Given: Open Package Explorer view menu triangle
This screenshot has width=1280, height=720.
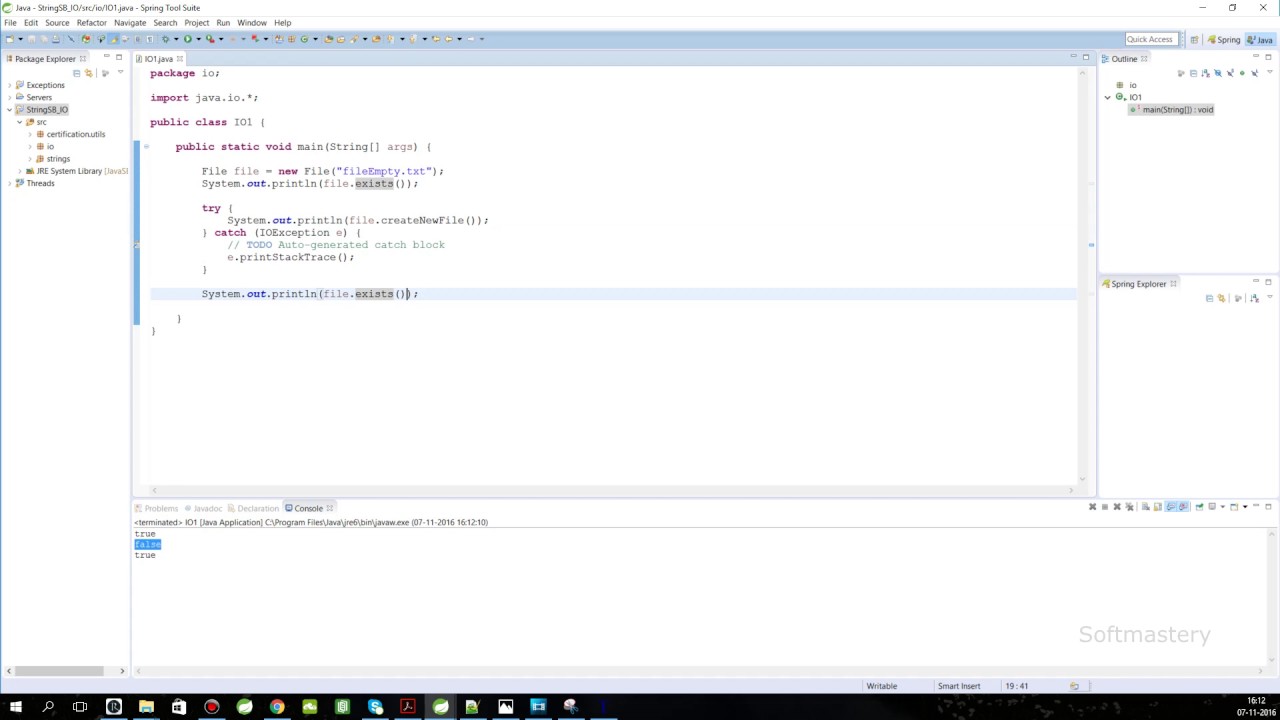Looking at the screenshot, I should [120, 72].
